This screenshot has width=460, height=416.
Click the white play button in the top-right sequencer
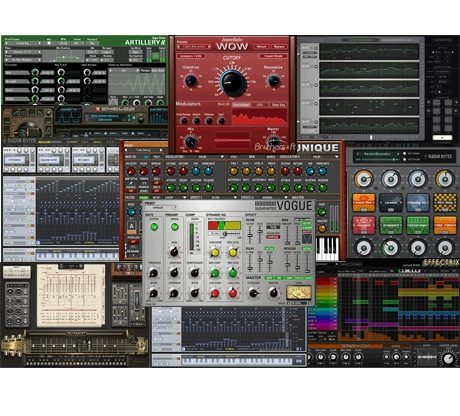click(442, 137)
